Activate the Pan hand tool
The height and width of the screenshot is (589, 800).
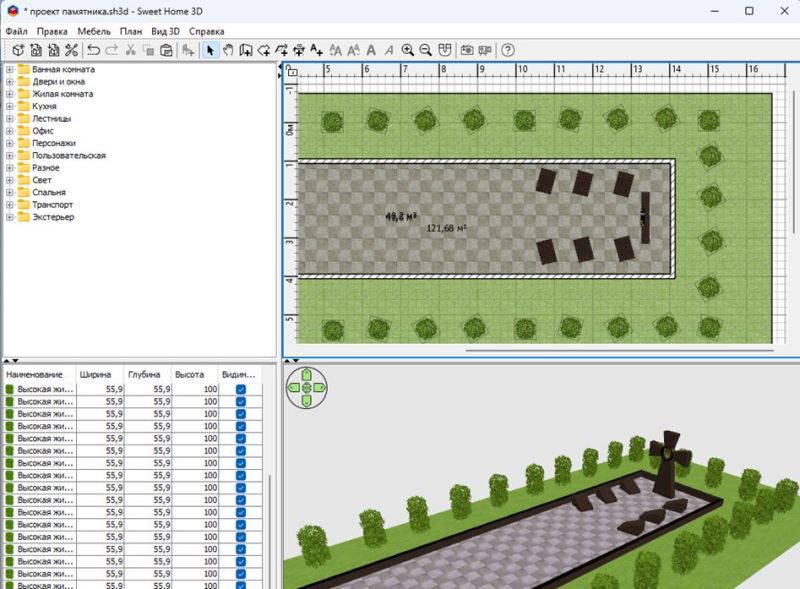click(x=228, y=50)
